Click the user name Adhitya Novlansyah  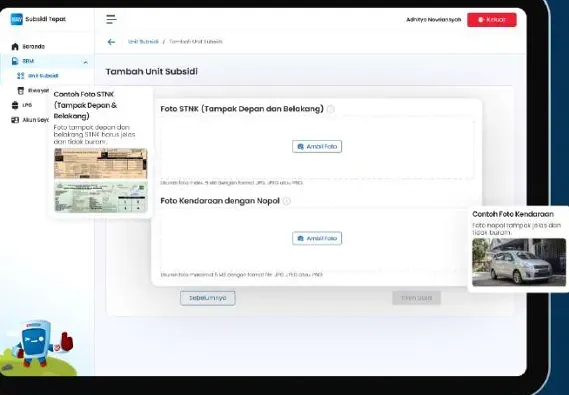[433, 20]
